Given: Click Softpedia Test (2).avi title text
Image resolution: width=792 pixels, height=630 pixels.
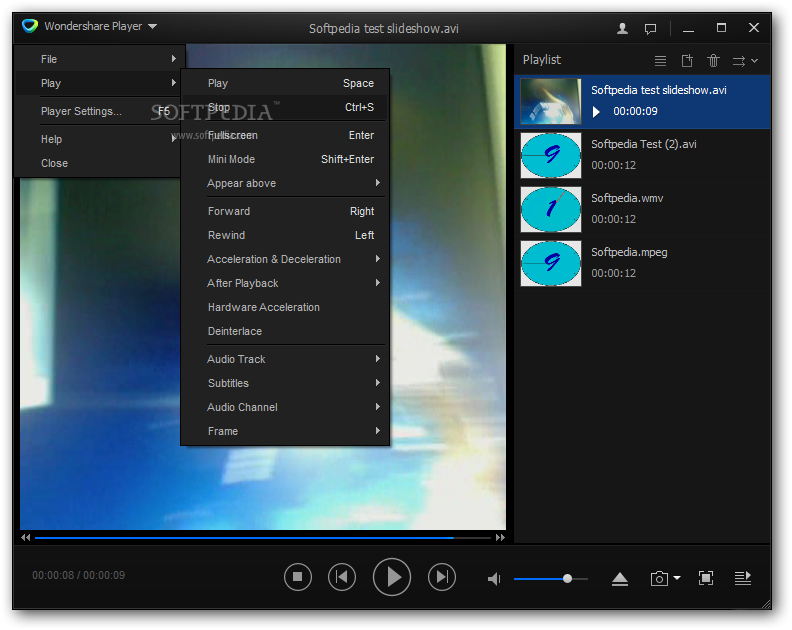Looking at the screenshot, I should pos(644,144).
